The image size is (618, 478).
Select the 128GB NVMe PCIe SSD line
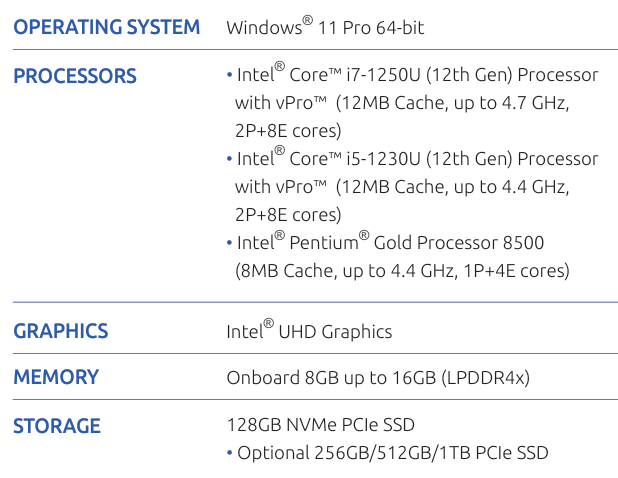pyautogui.click(x=320, y=425)
